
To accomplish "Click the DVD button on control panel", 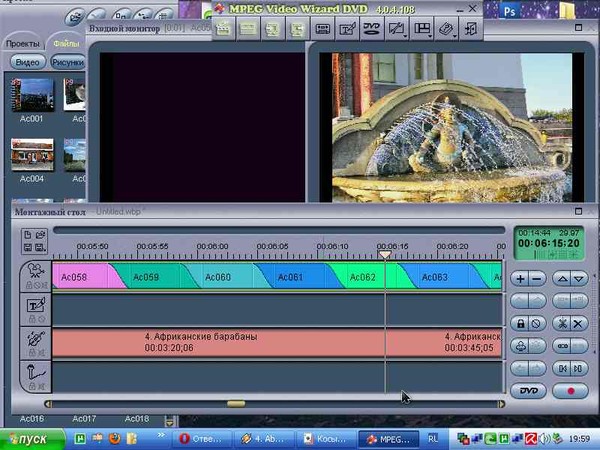I will click(528, 391).
